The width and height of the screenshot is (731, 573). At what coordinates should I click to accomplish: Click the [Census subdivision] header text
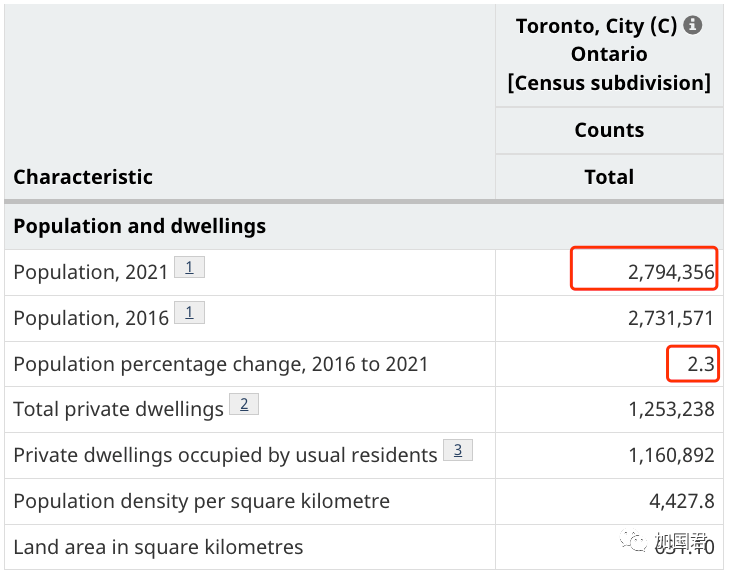(609, 83)
